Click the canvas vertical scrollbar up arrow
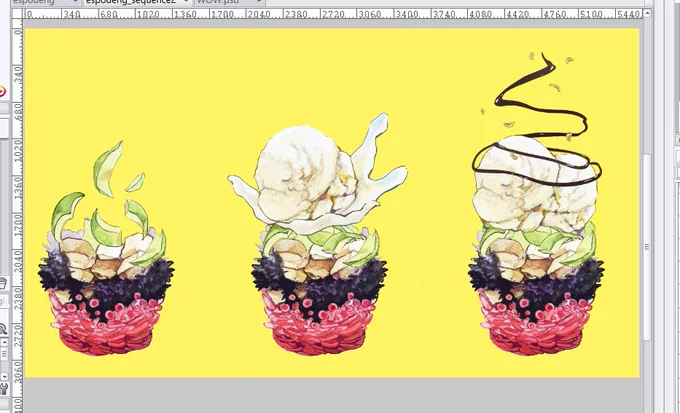 coord(647,13)
